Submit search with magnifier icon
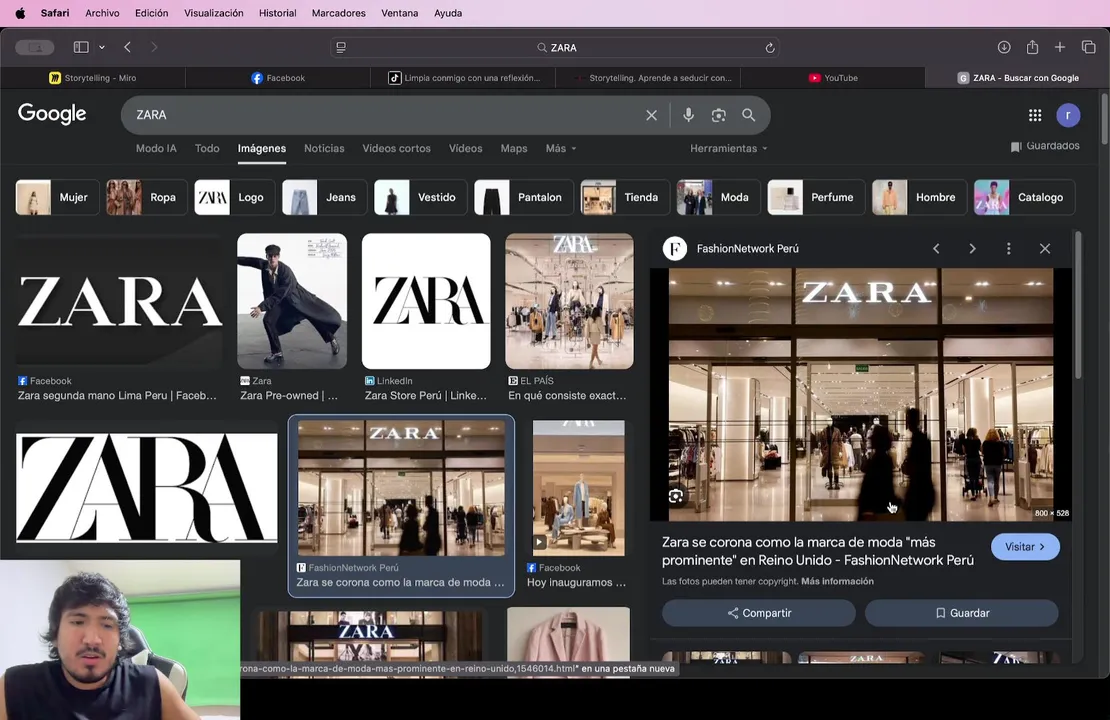 click(x=748, y=115)
